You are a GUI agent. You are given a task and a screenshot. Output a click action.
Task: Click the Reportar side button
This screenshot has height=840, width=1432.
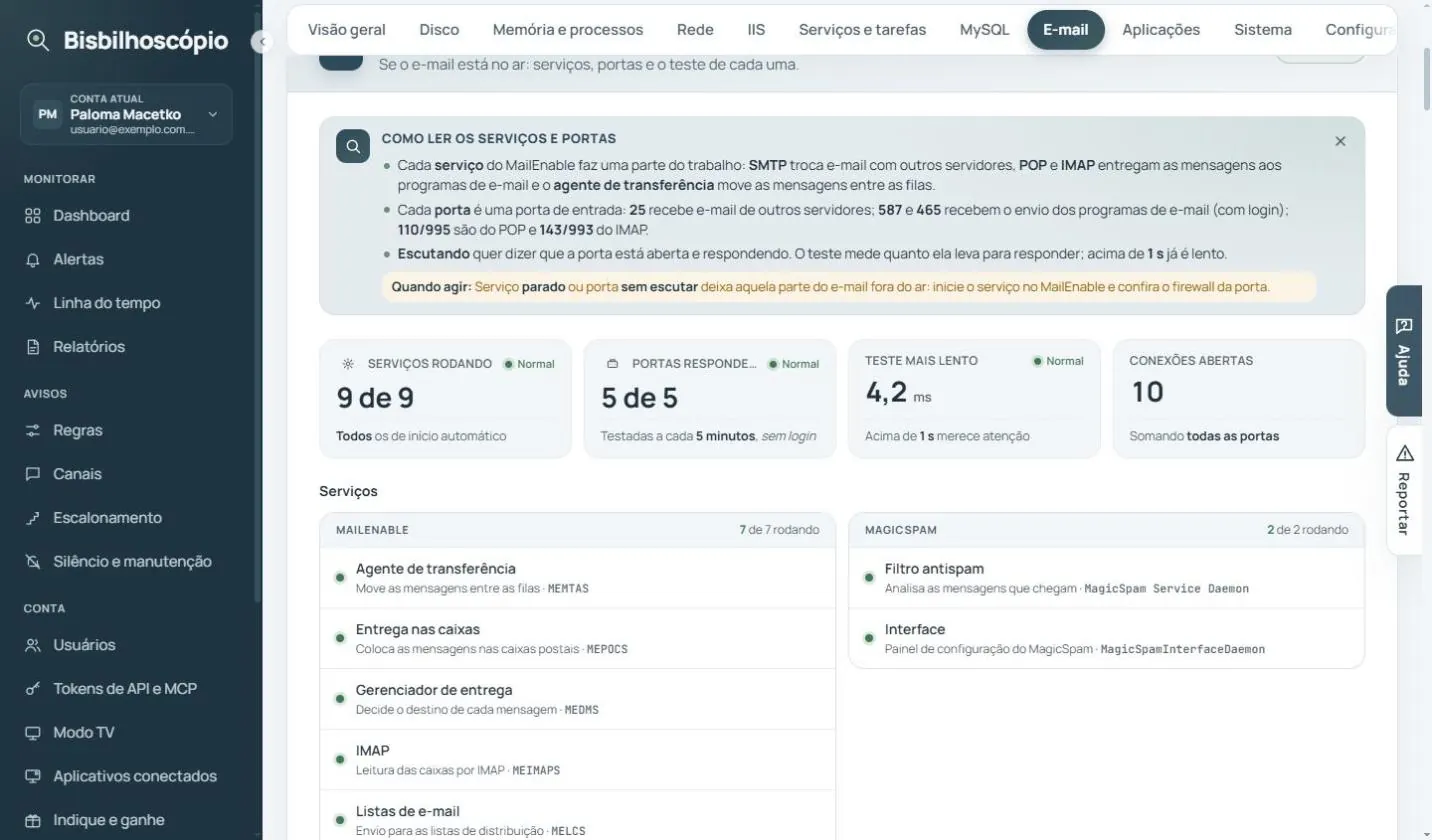tap(1404, 490)
